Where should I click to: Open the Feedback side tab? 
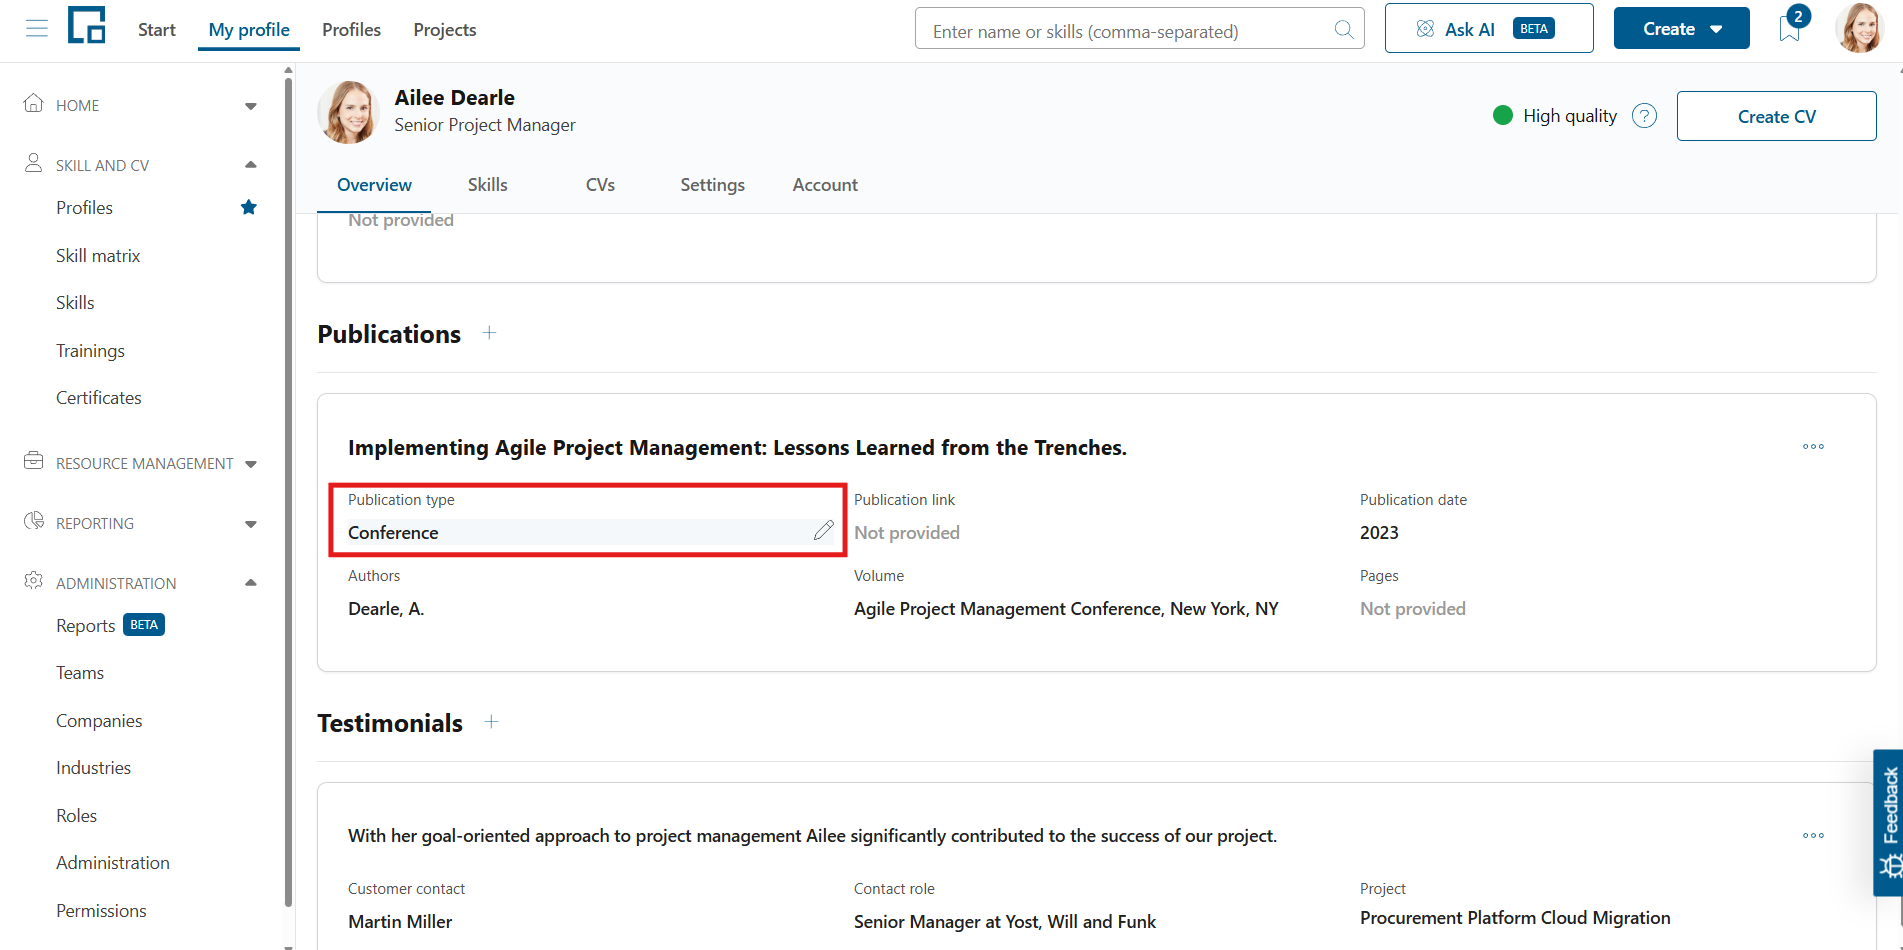(1888, 822)
